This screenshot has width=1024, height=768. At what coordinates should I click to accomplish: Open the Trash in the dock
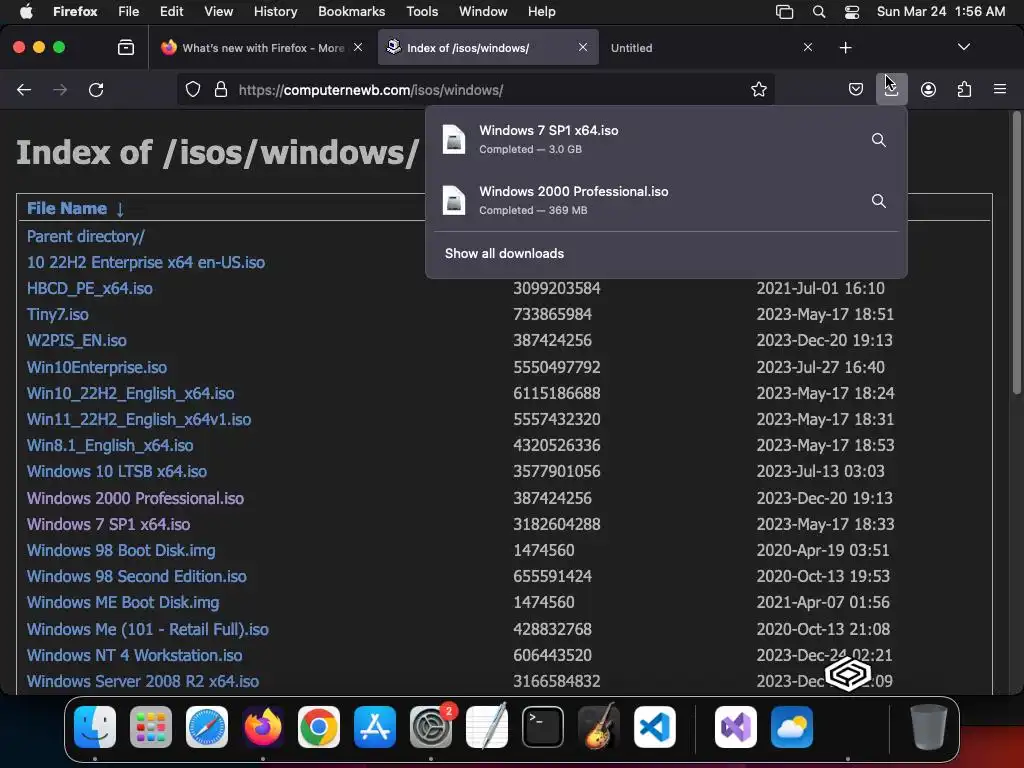(928, 727)
